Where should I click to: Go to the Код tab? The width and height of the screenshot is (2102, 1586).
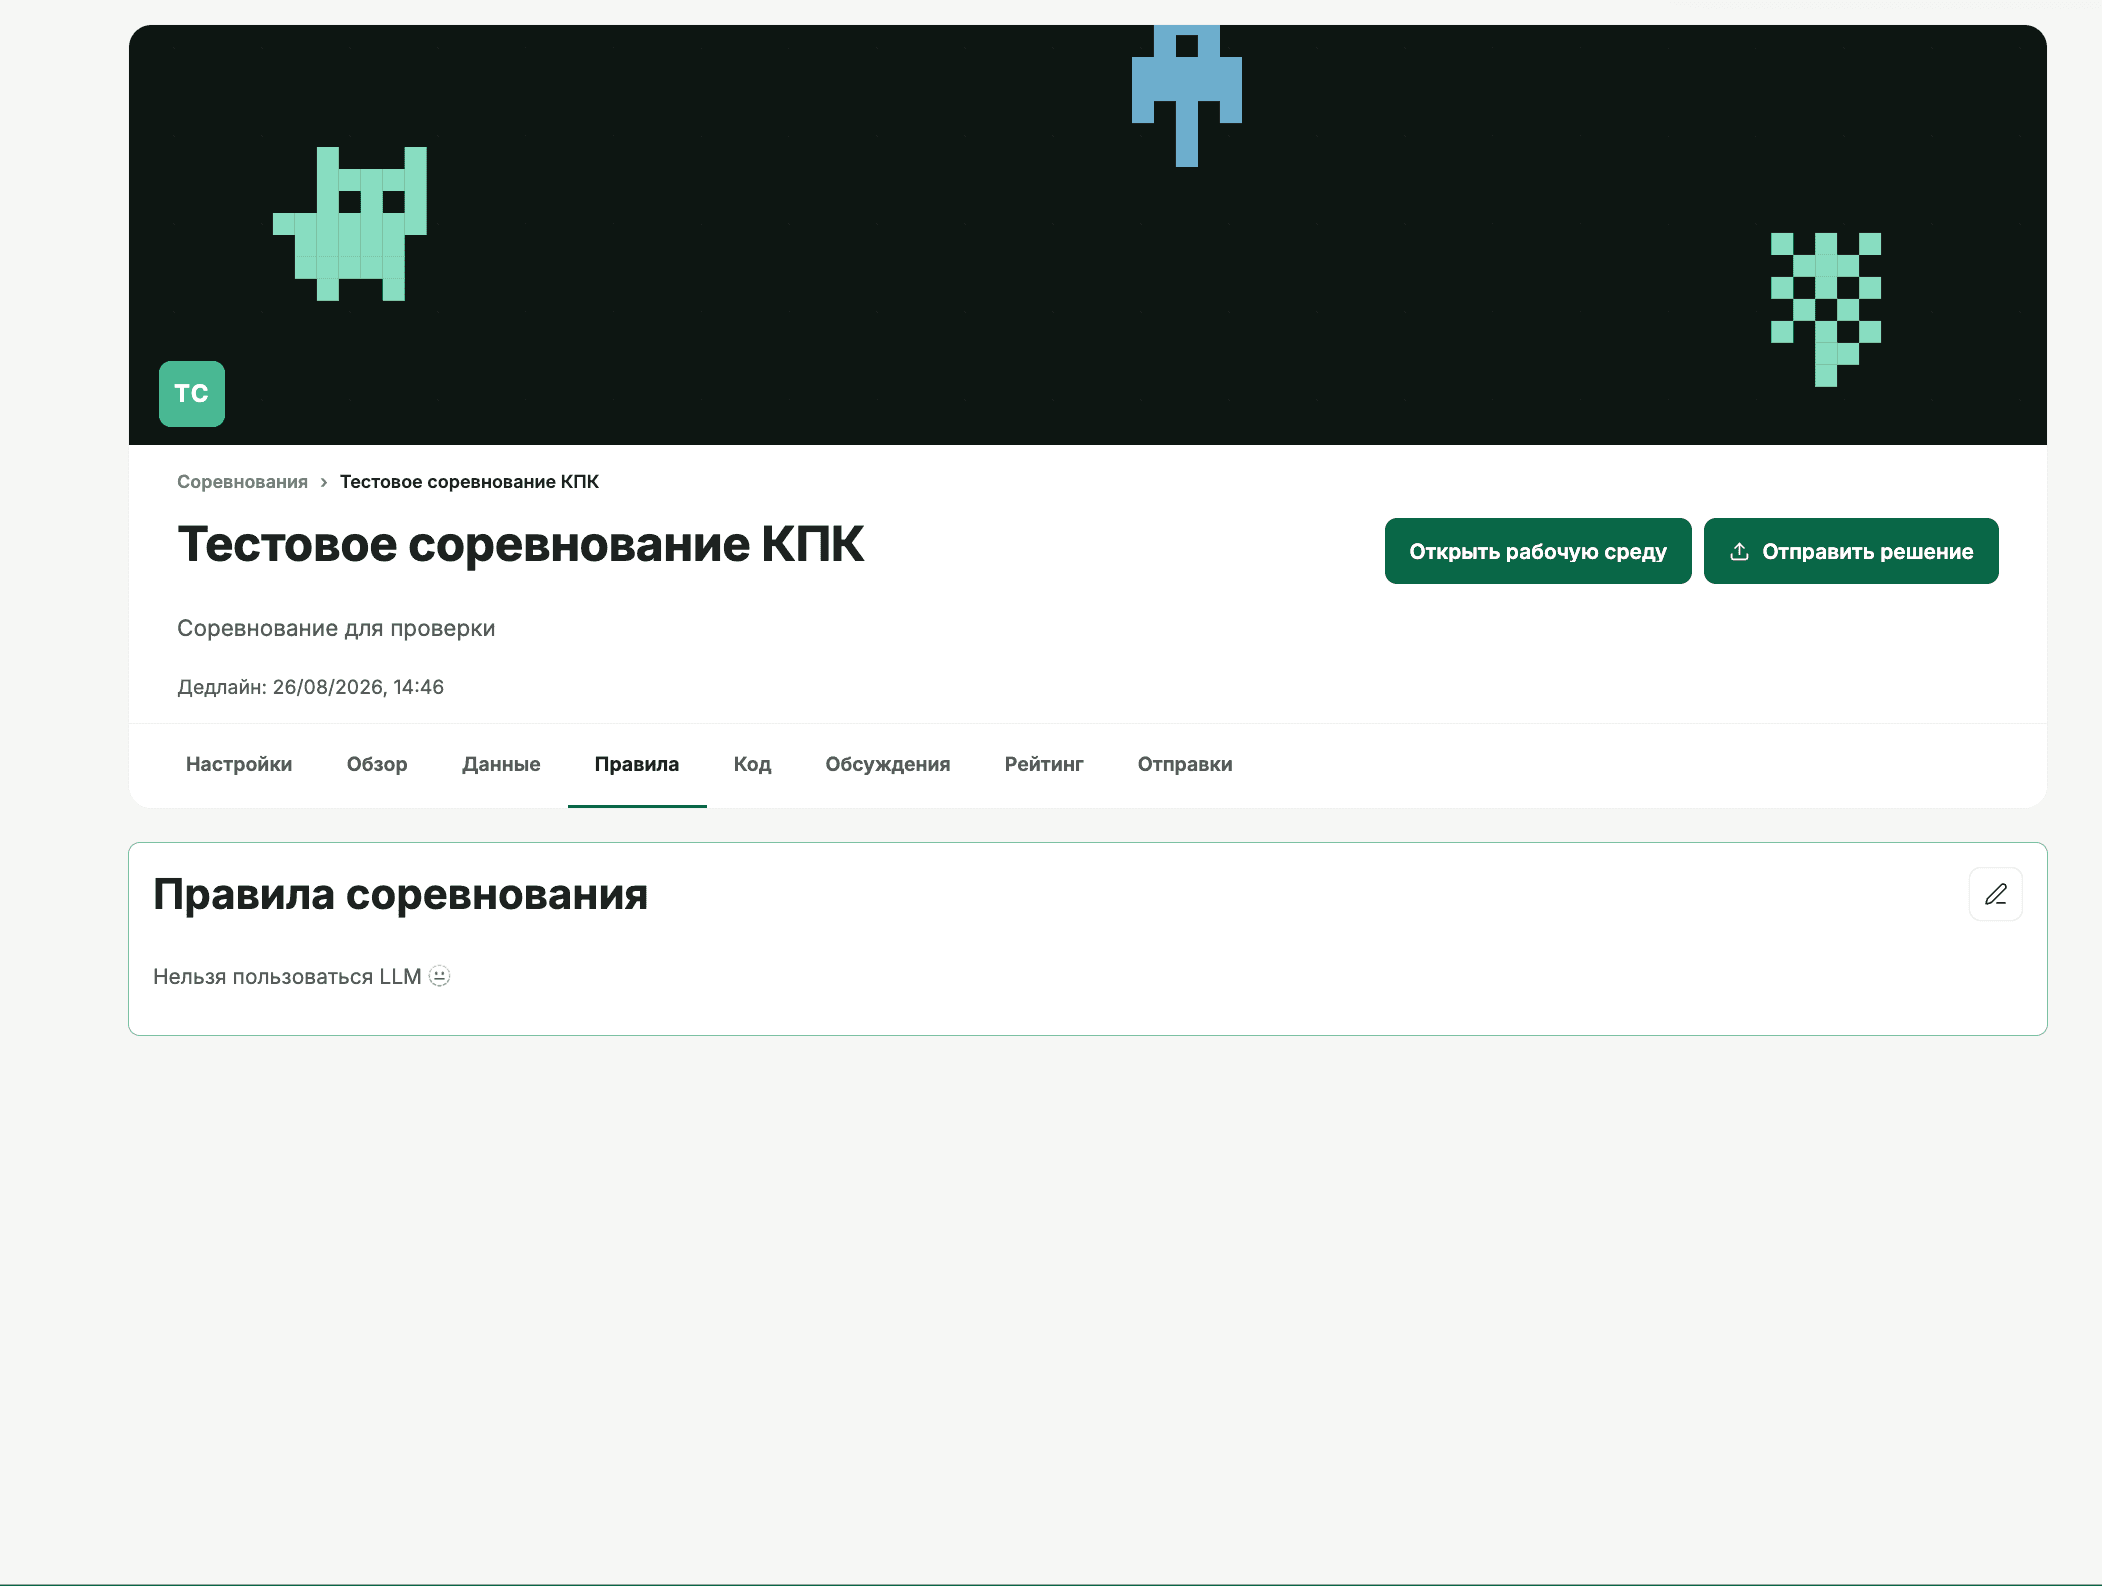[x=752, y=764]
